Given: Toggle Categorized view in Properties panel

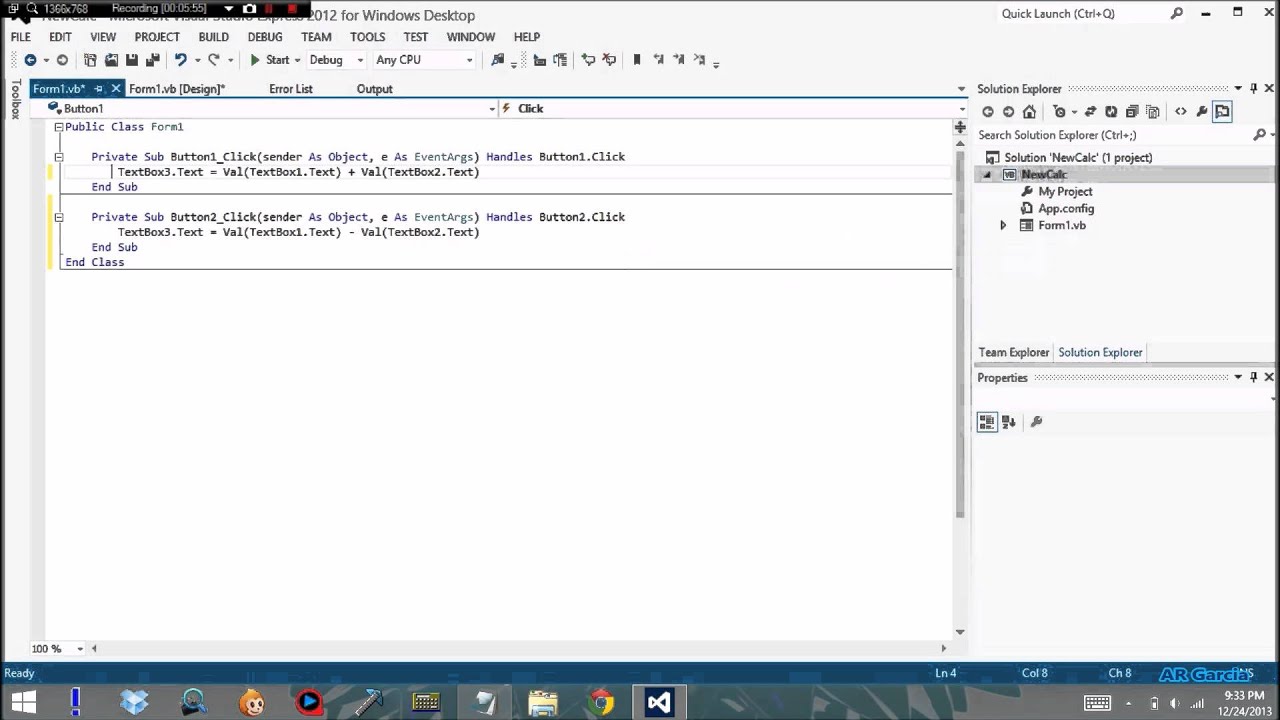Looking at the screenshot, I should tap(987, 422).
